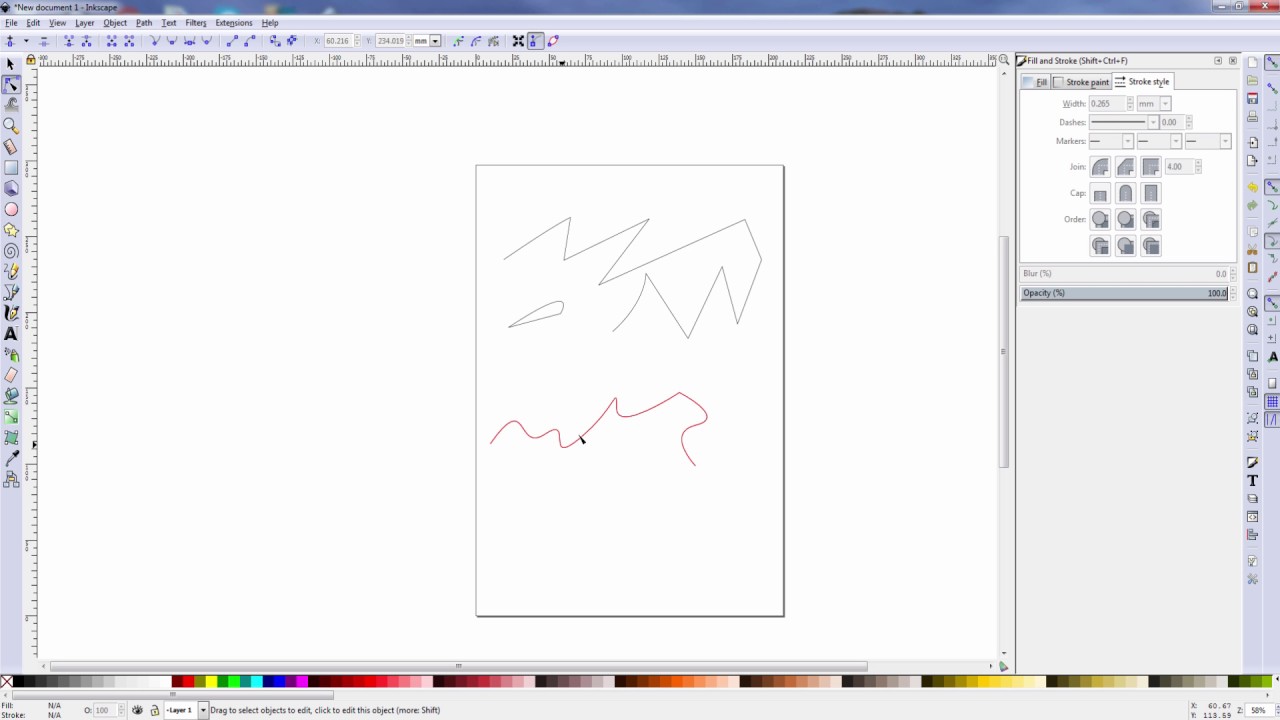Image resolution: width=1280 pixels, height=720 pixels.
Task: Open the start marker dropdown
Action: coord(1111,141)
